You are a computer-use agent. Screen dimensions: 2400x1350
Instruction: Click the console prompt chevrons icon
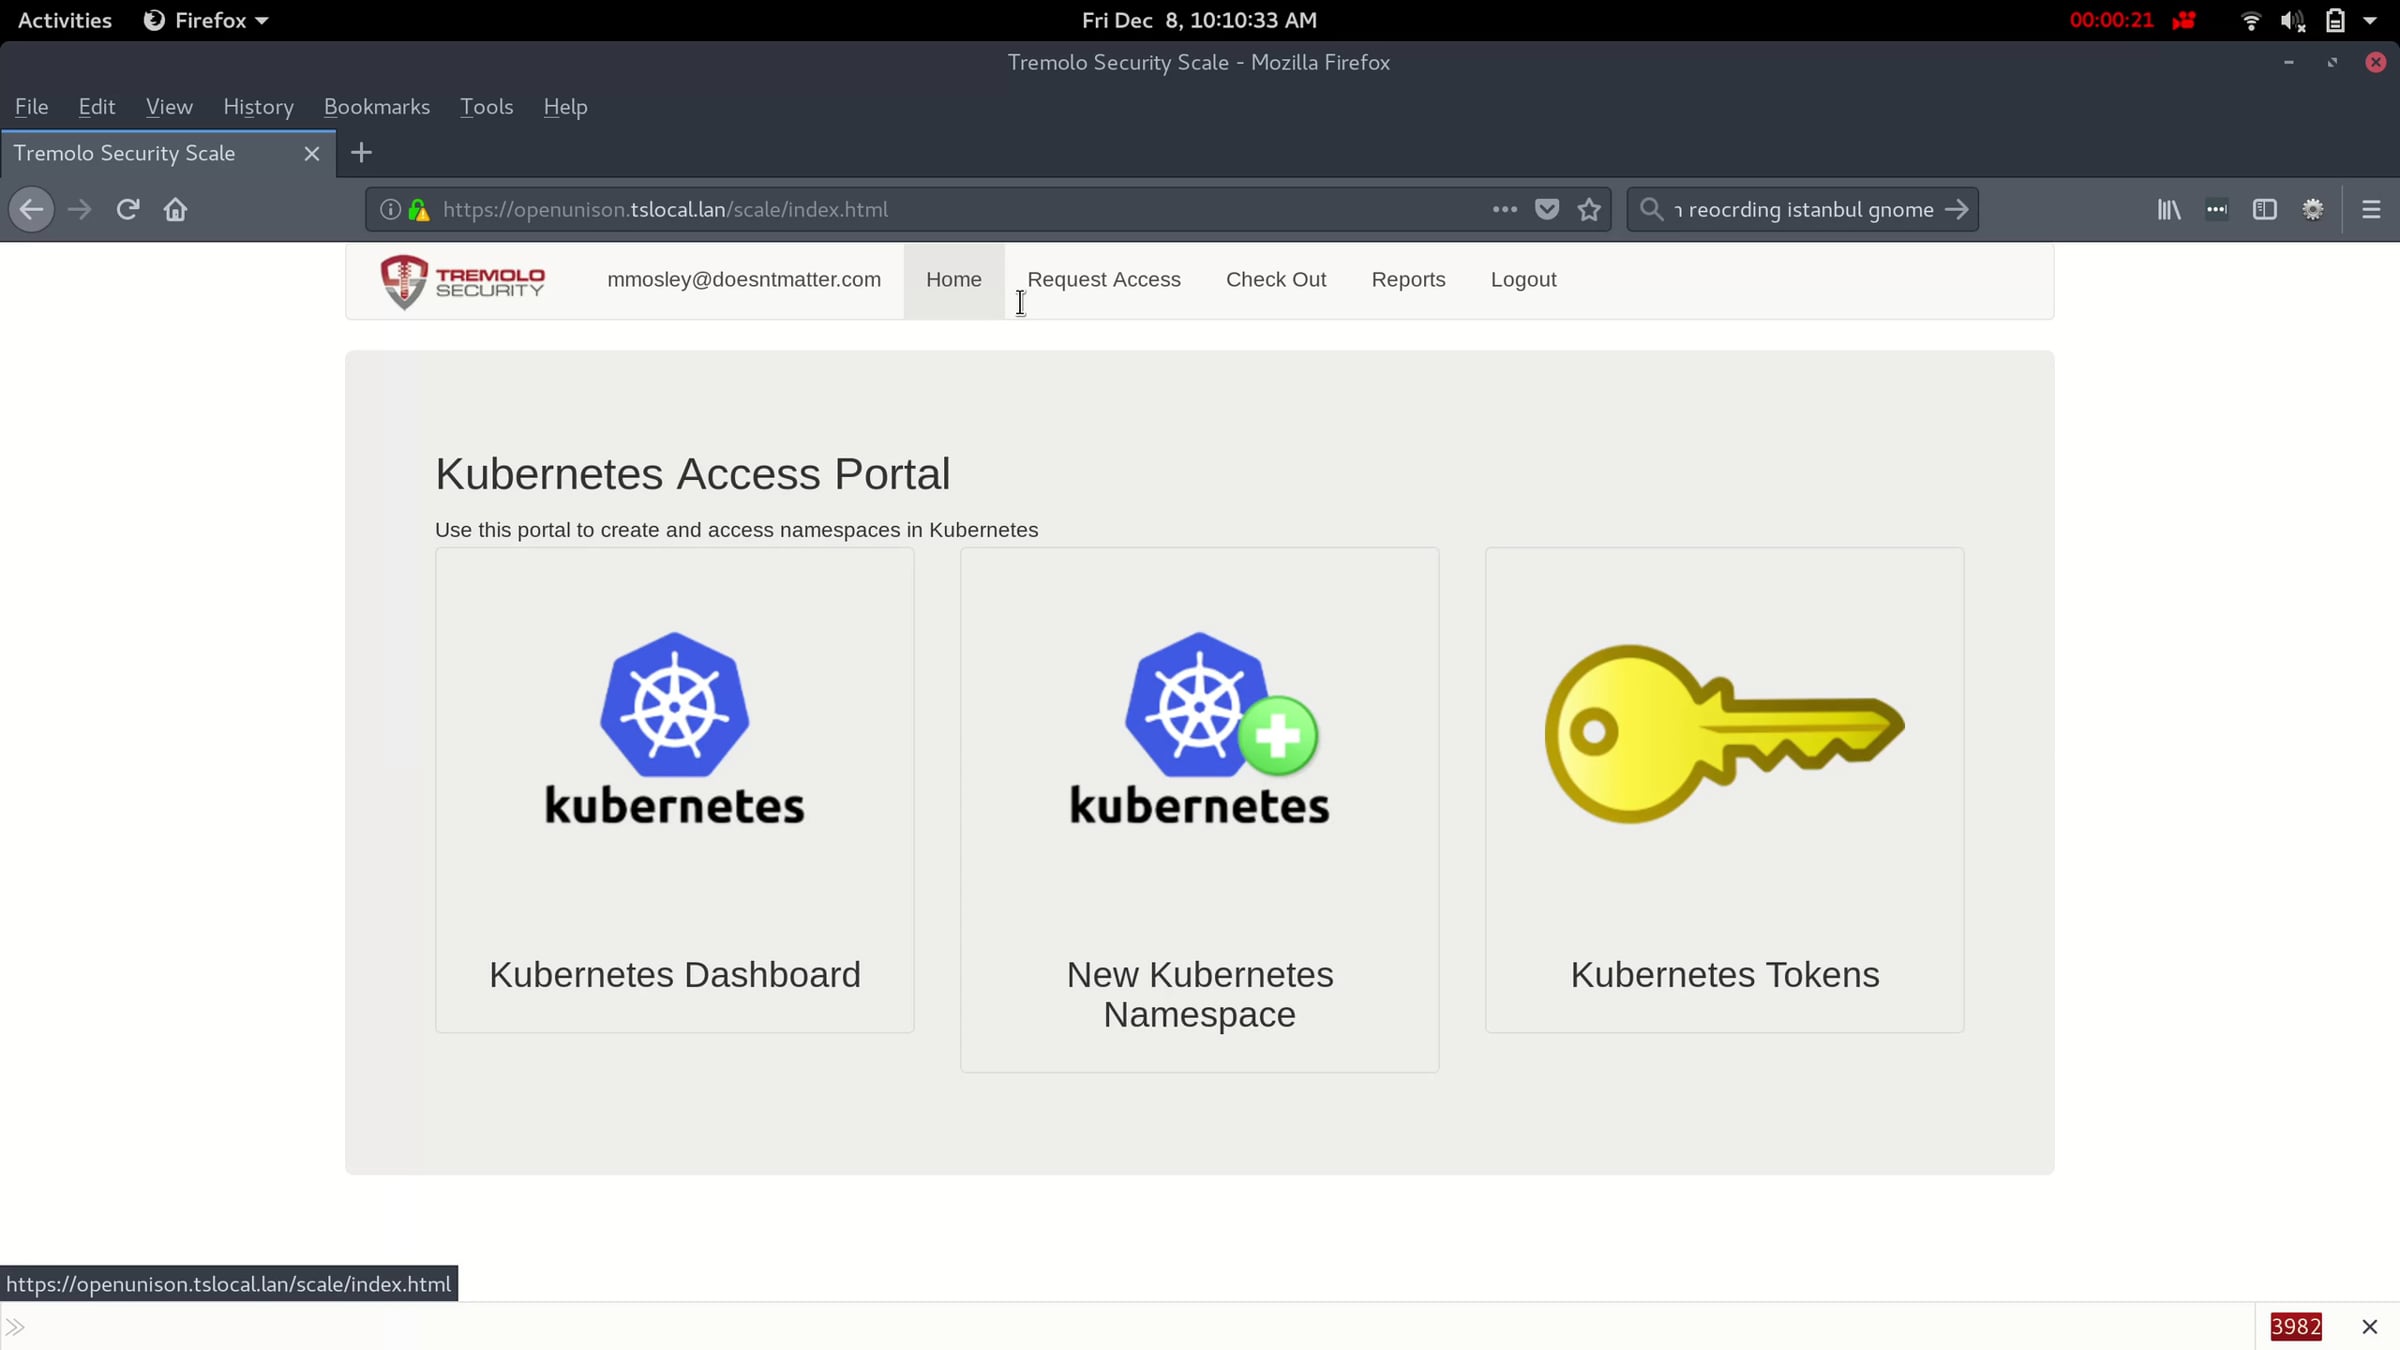[x=15, y=1328]
